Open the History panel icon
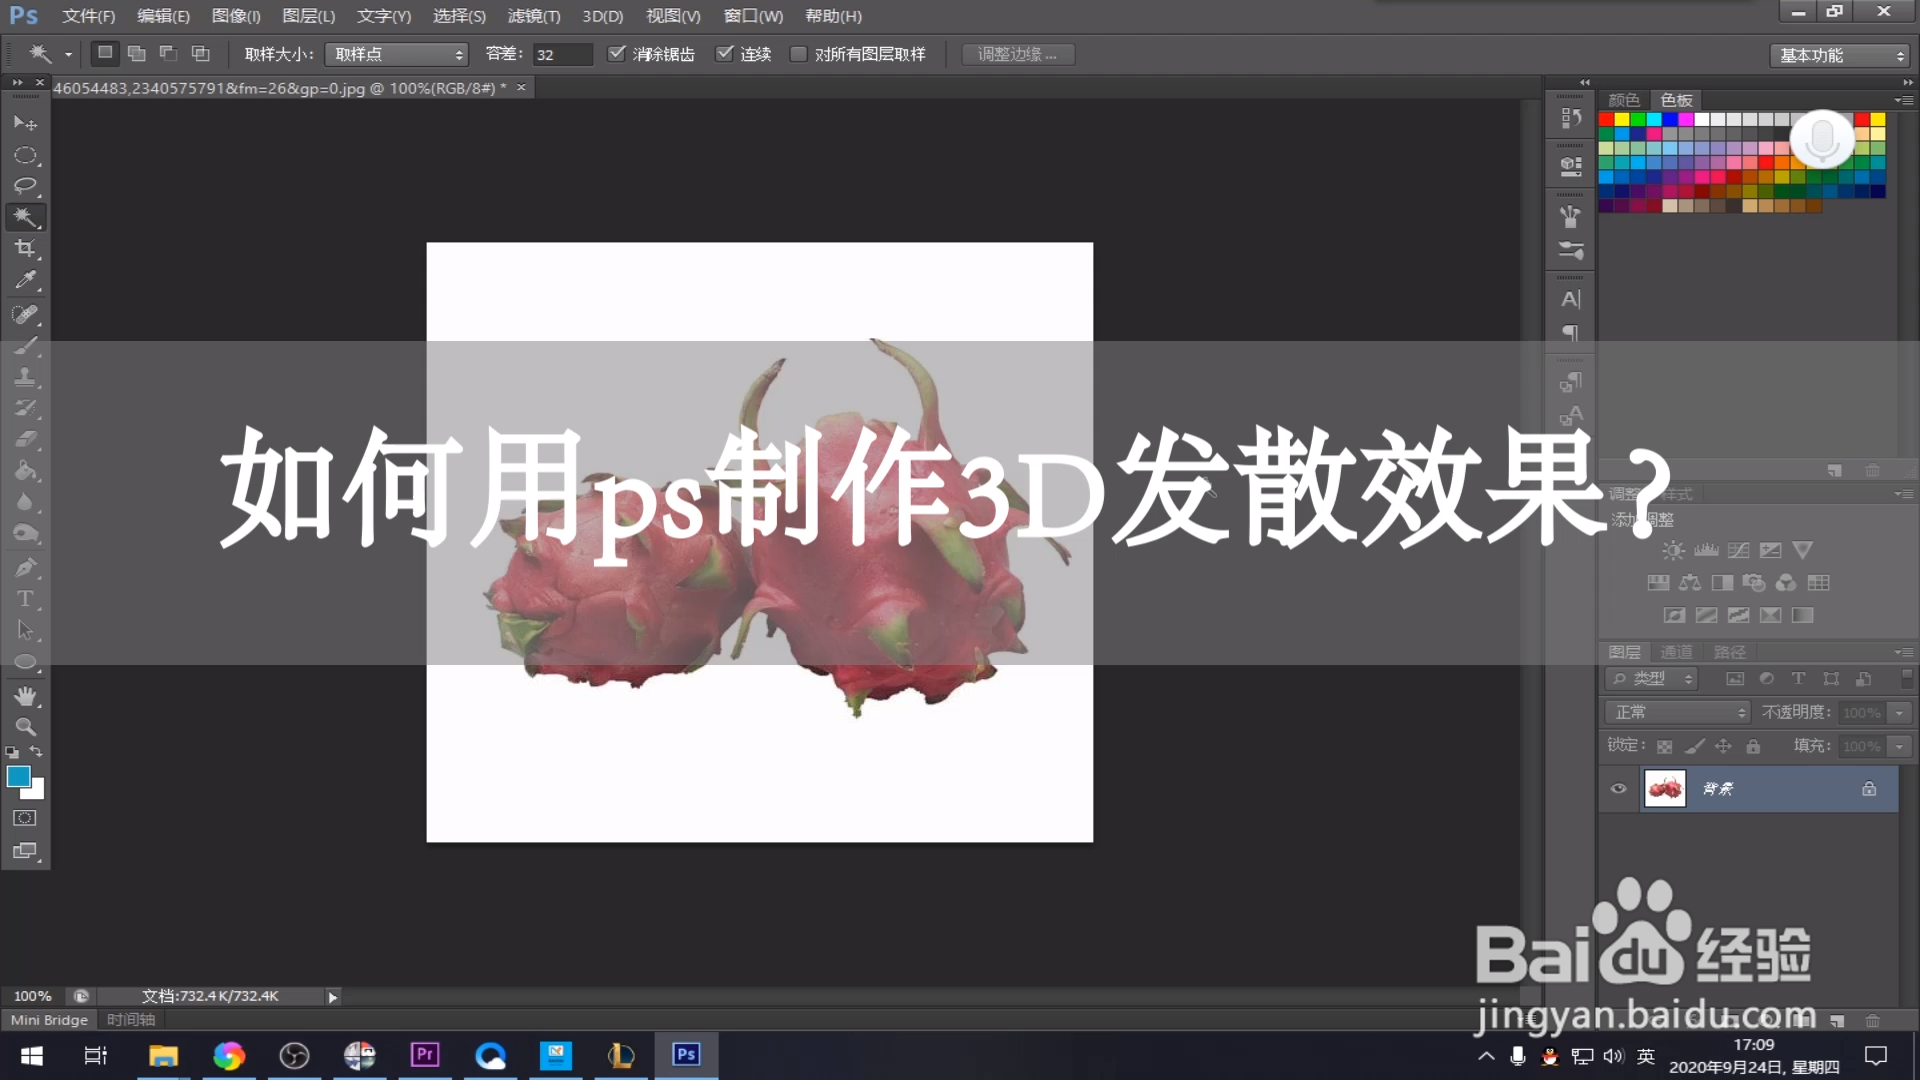This screenshot has height=1080, width=1920. (1570, 118)
